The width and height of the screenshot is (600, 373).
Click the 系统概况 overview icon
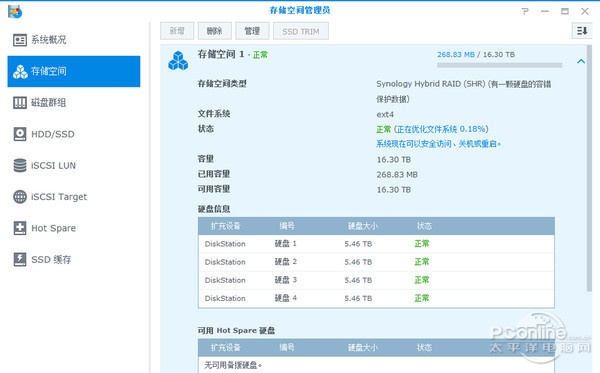point(20,40)
